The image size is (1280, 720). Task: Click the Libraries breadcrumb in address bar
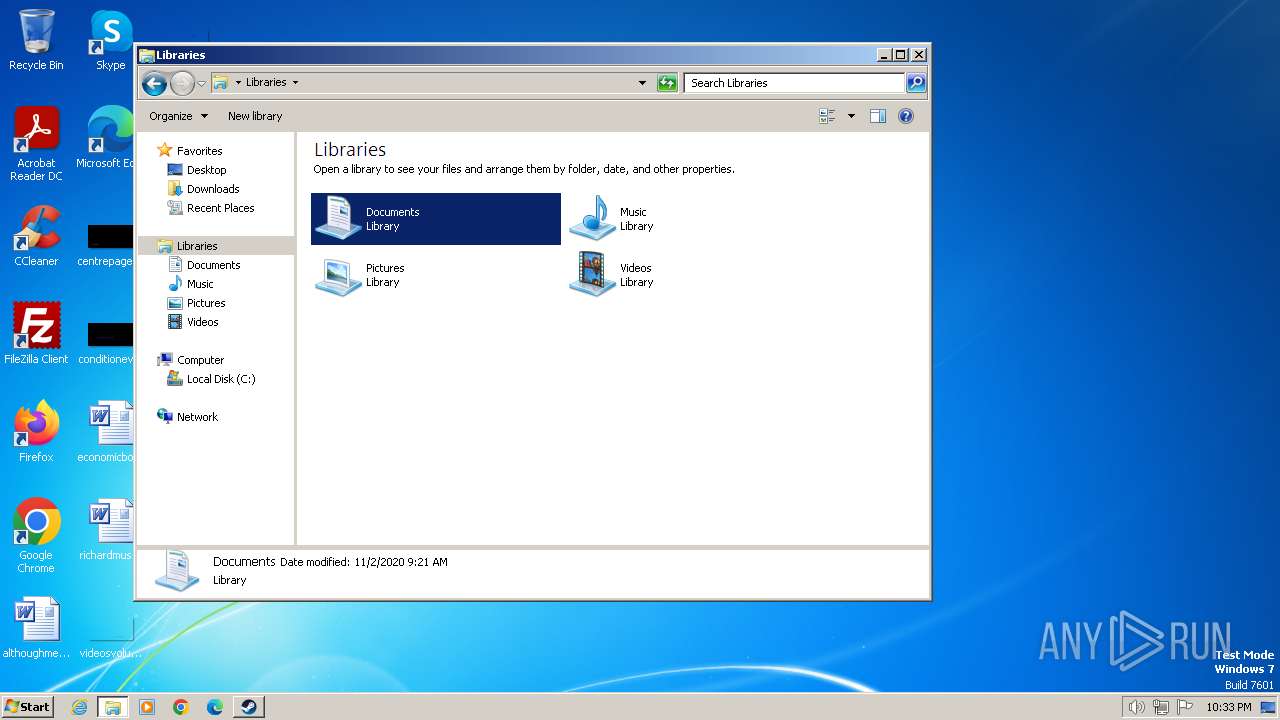(266, 82)
